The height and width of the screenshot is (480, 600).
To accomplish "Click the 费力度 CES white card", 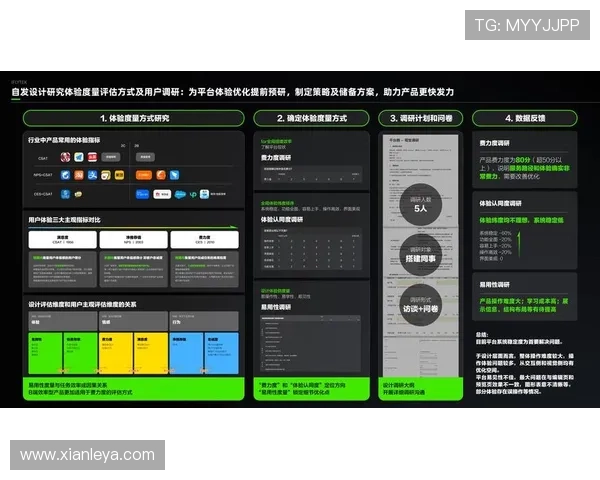I will coord(205,240).
